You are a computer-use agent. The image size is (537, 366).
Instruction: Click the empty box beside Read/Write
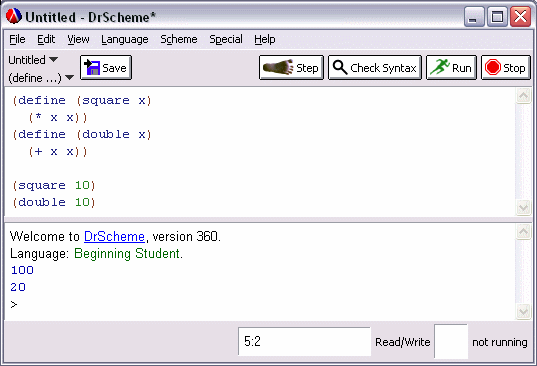pos(451,341)
